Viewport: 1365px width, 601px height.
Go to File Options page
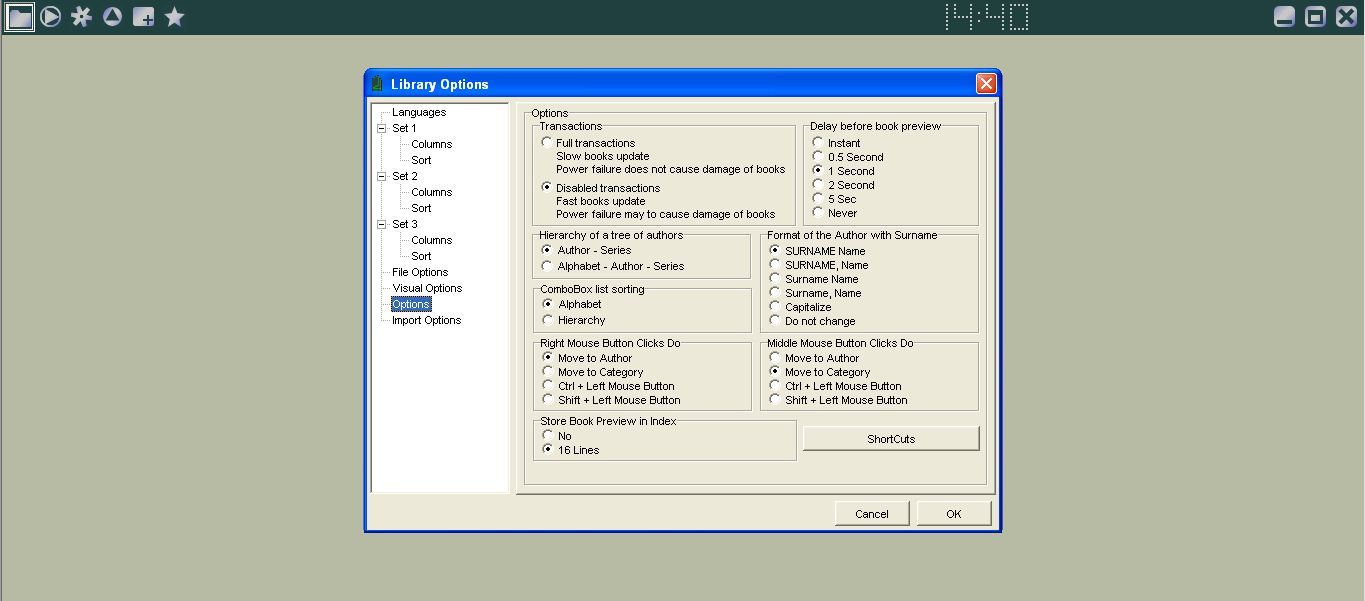click(x=420, y=272)
